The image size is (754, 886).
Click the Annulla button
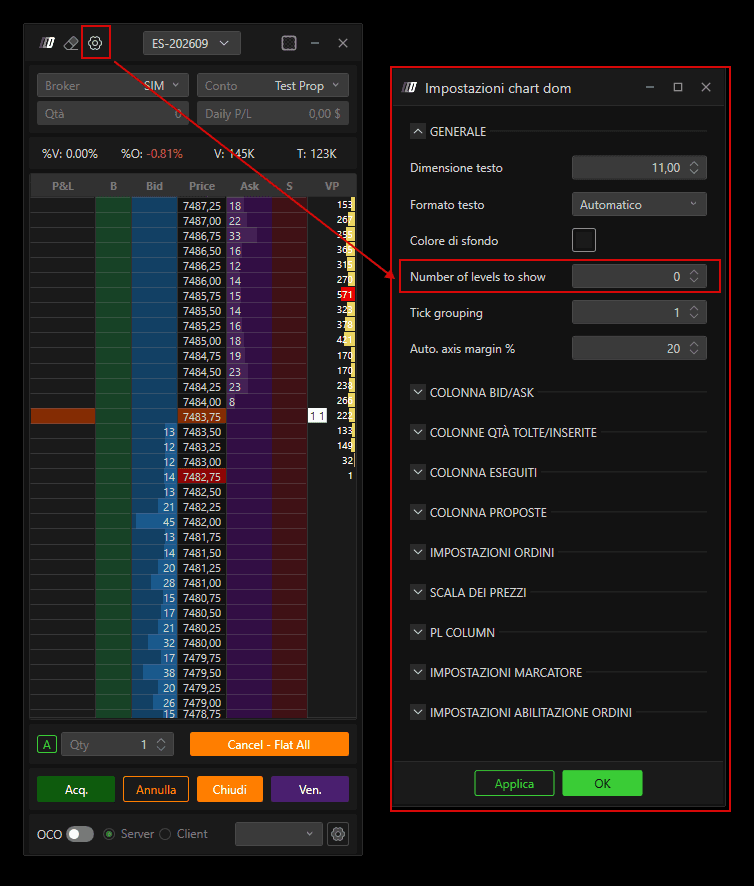[x=156, y=789]
